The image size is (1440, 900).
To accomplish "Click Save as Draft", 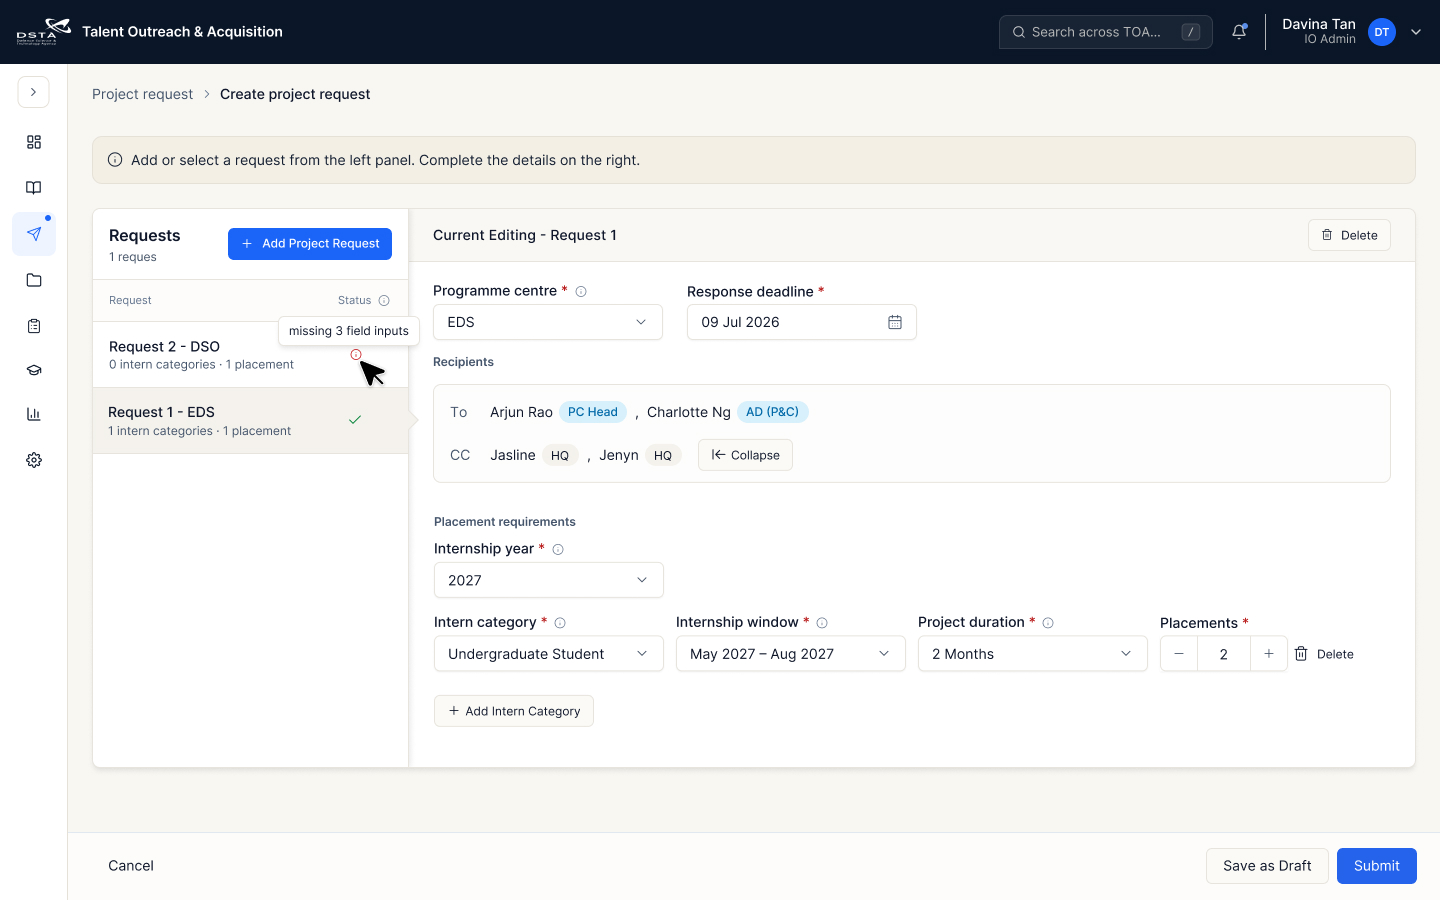I will coord(1267,866).
